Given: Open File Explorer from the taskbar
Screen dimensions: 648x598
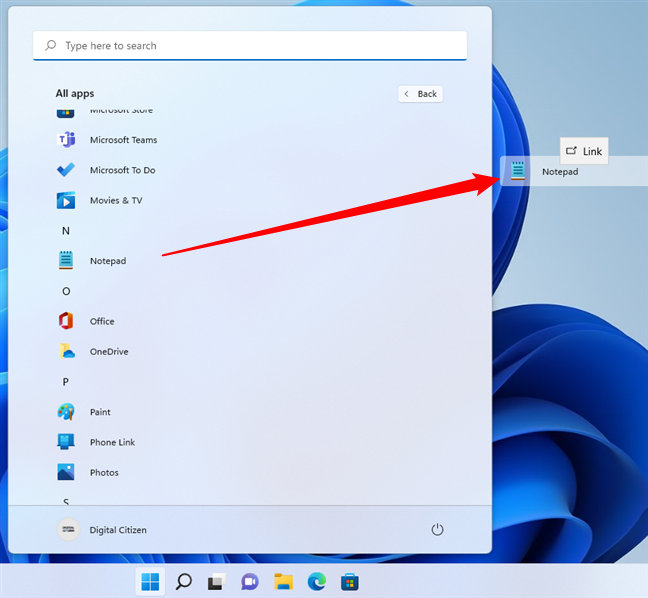Looking at the screenshot, I should 283,581.
